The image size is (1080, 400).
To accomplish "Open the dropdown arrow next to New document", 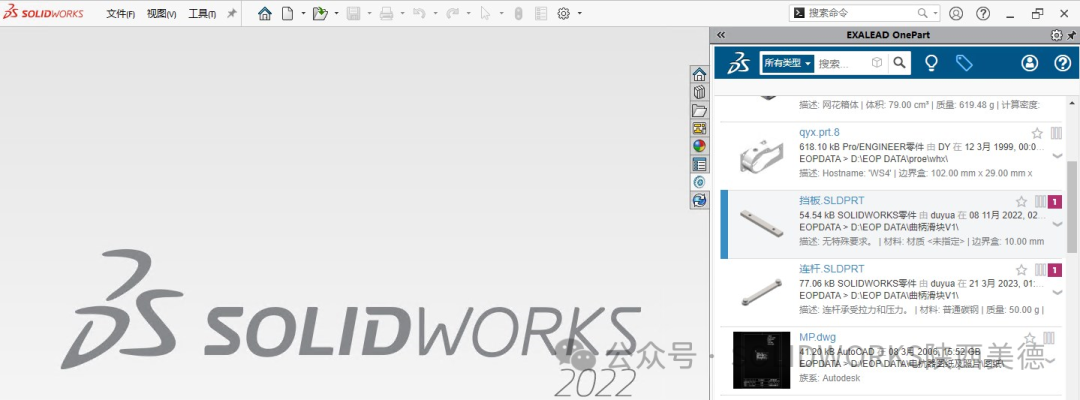I will coord(303,13).
